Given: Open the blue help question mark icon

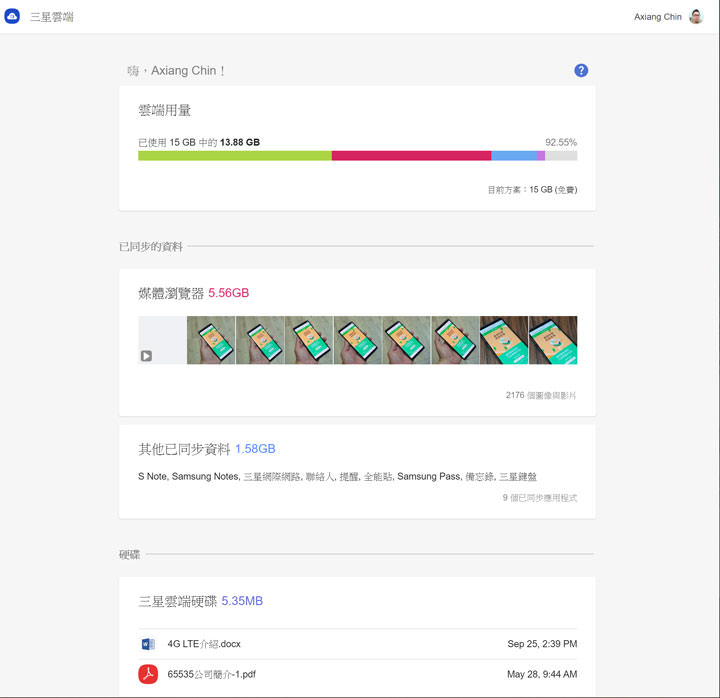Looking at the screenshot, I should [581, 70].
